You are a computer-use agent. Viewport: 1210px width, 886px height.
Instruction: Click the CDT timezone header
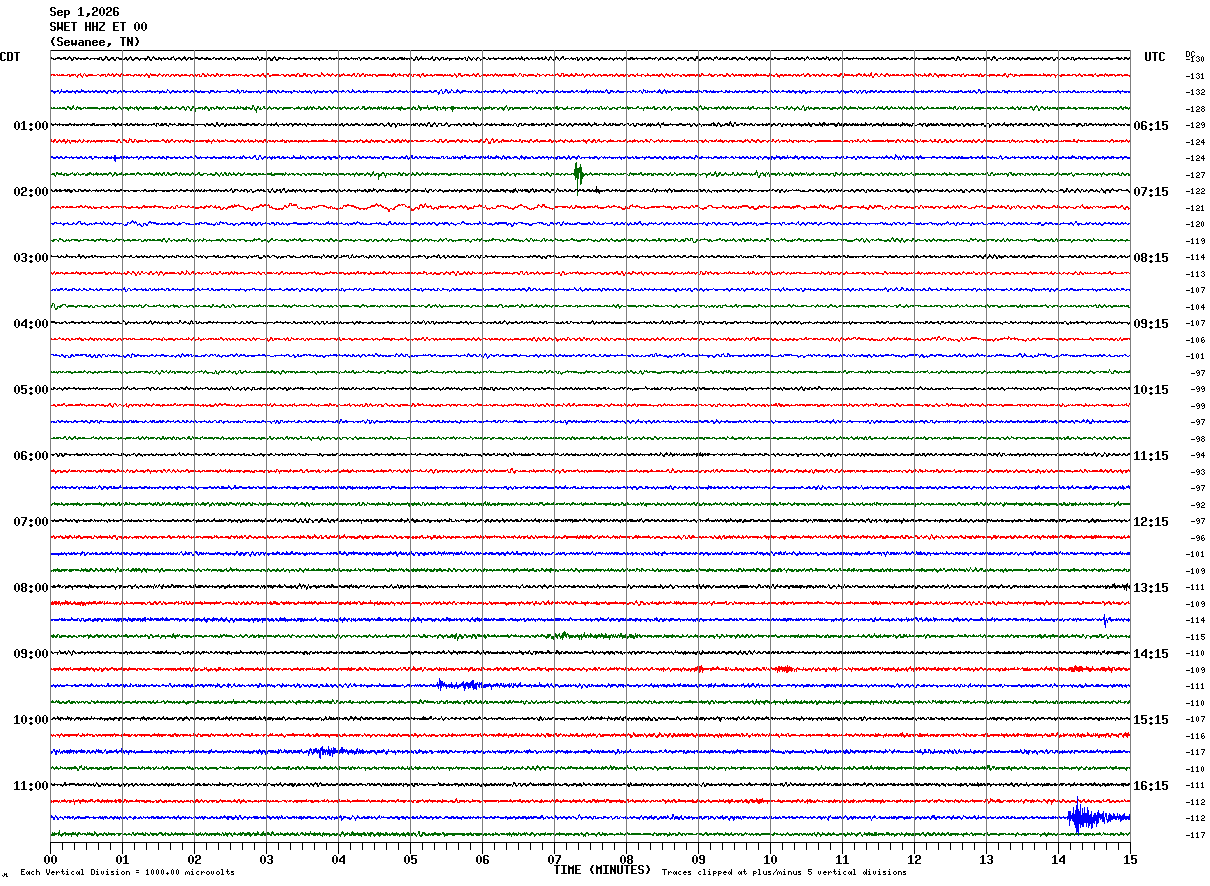10,57
